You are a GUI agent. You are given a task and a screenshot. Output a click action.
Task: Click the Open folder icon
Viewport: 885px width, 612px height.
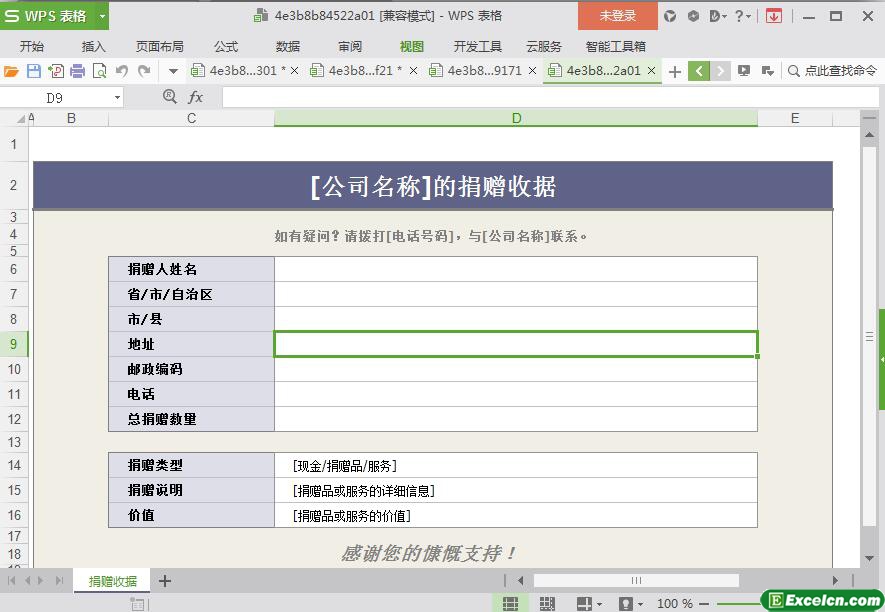click(x=12, y=71)
